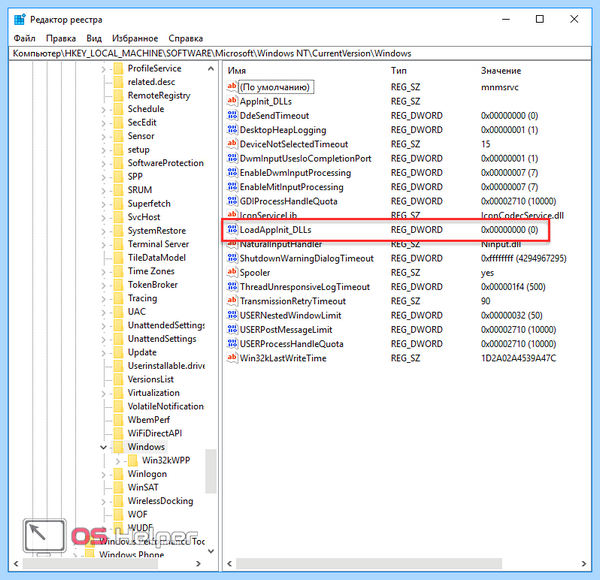Image resolution: width=600 pixels, height=580 pixels.
Task: Expand the Win32kWPP subkey
Action: [118, 461]
